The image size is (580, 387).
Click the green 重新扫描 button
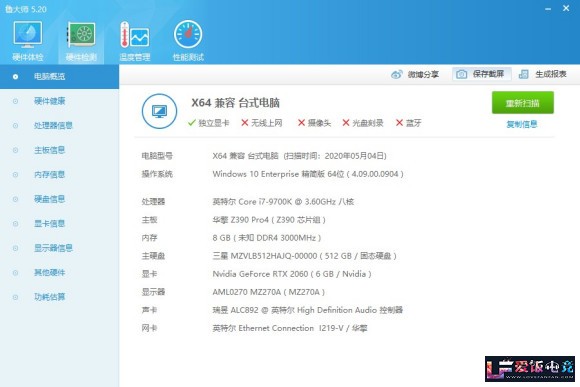pos(522,102)
